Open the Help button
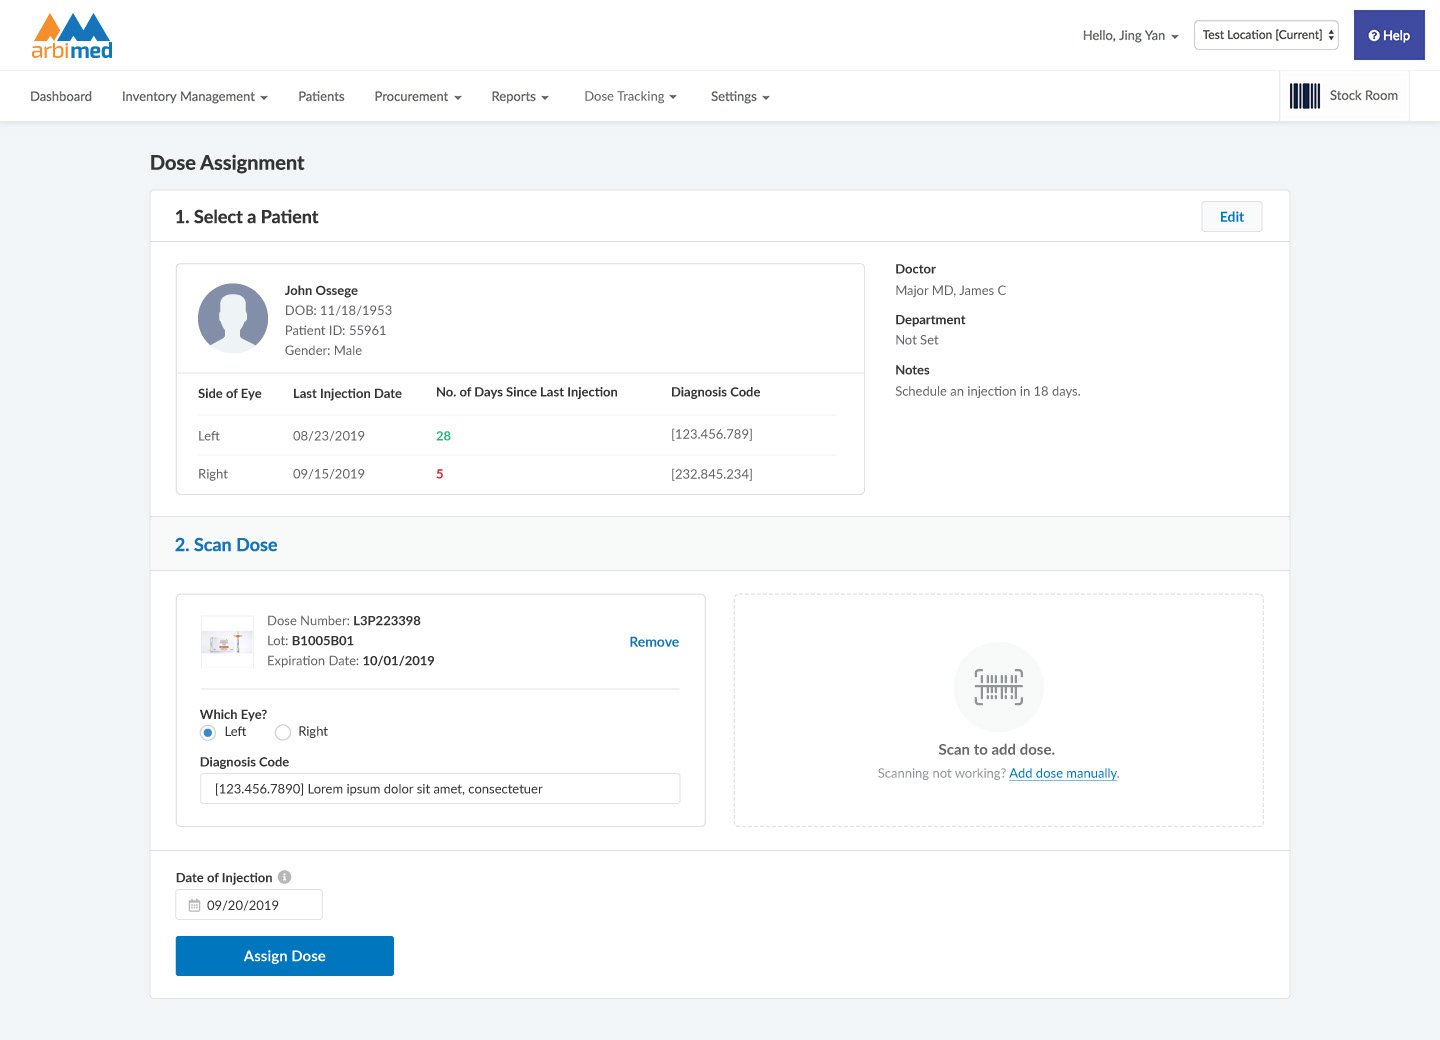The width and height of the screenshot is (1440, 1040). coord(1389,35)
